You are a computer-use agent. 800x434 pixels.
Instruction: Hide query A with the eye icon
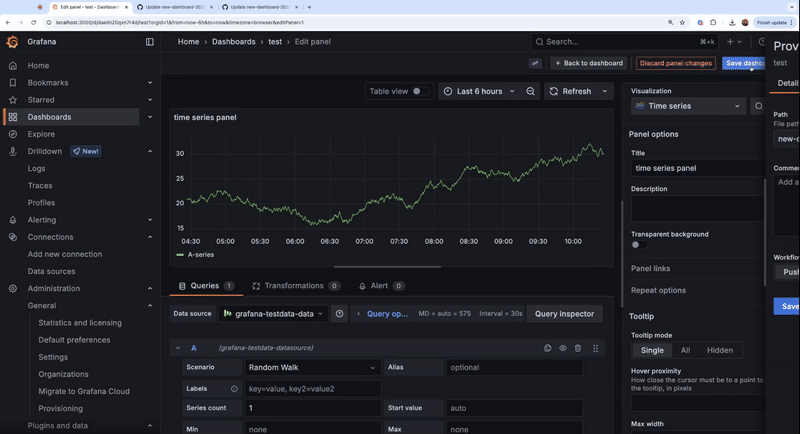pos(563,348)
